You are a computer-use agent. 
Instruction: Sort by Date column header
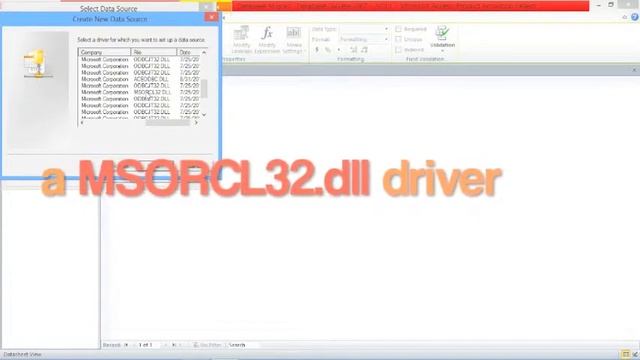(x=189, y=52)
